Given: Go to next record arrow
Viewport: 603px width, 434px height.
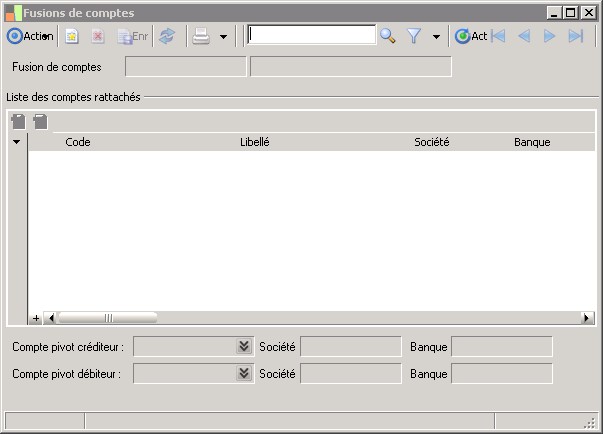Looking at the screenshot, I should (550, 36).
